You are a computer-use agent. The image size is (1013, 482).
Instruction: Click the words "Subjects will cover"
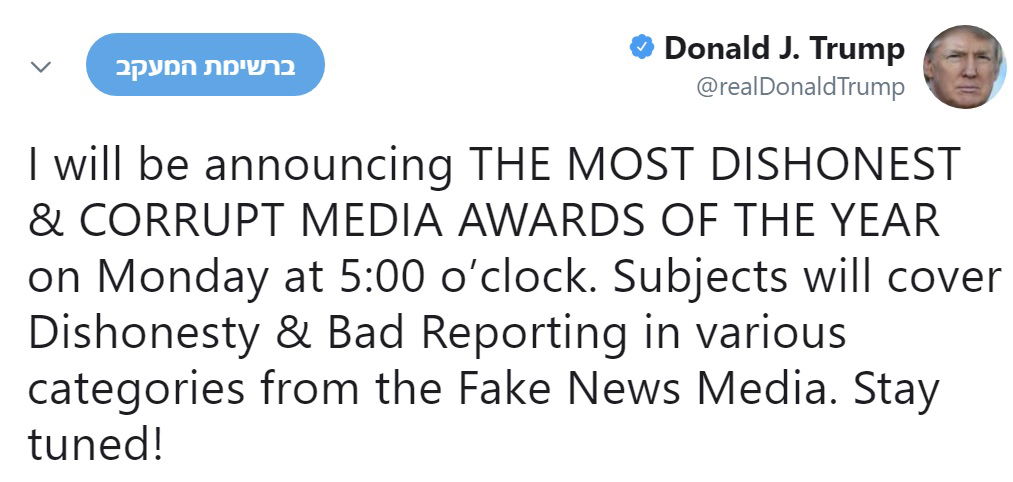coord(807,275)
